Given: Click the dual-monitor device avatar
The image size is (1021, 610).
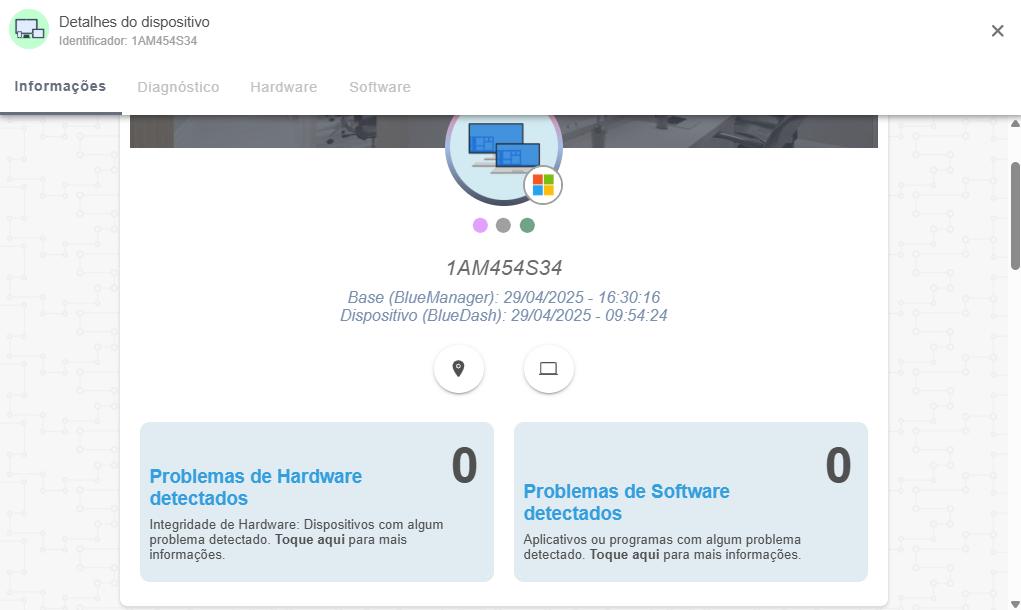Looking at the screenshot, I should [503, 148].
